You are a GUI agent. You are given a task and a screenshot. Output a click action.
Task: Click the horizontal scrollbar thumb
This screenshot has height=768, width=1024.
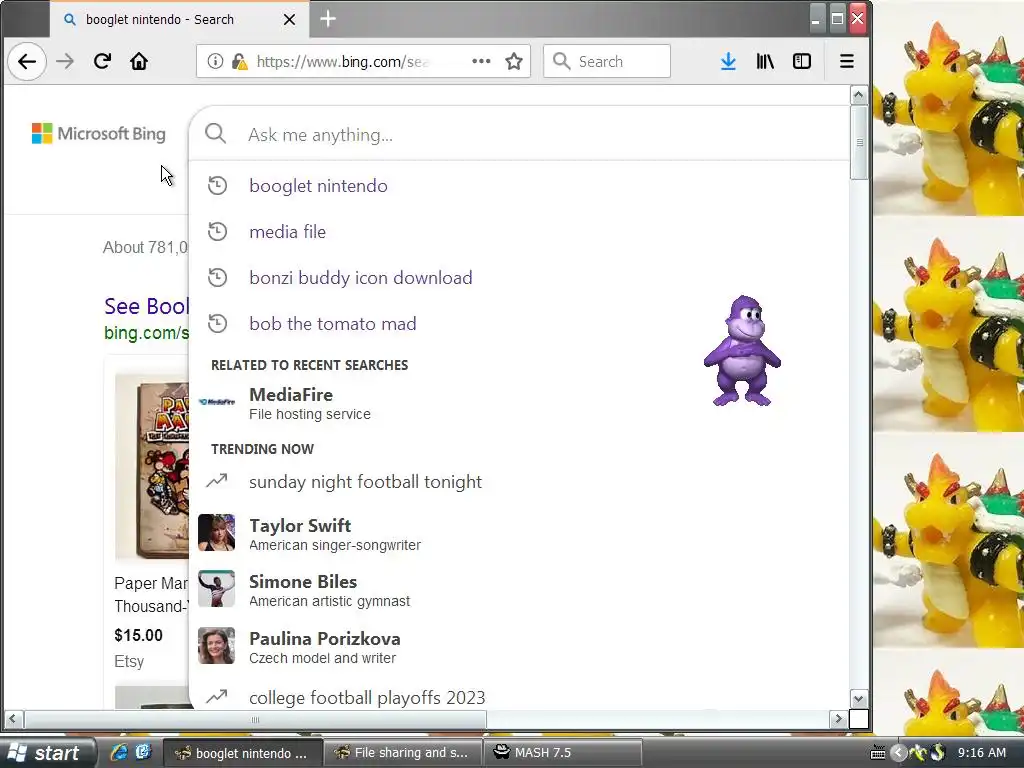click(x=255, y=720)
